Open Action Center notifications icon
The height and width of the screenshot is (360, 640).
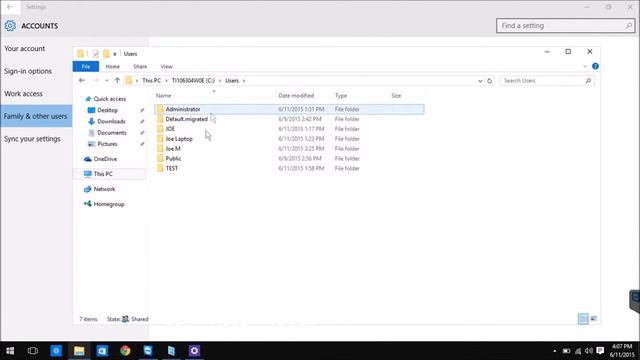(x=600, y=351)
